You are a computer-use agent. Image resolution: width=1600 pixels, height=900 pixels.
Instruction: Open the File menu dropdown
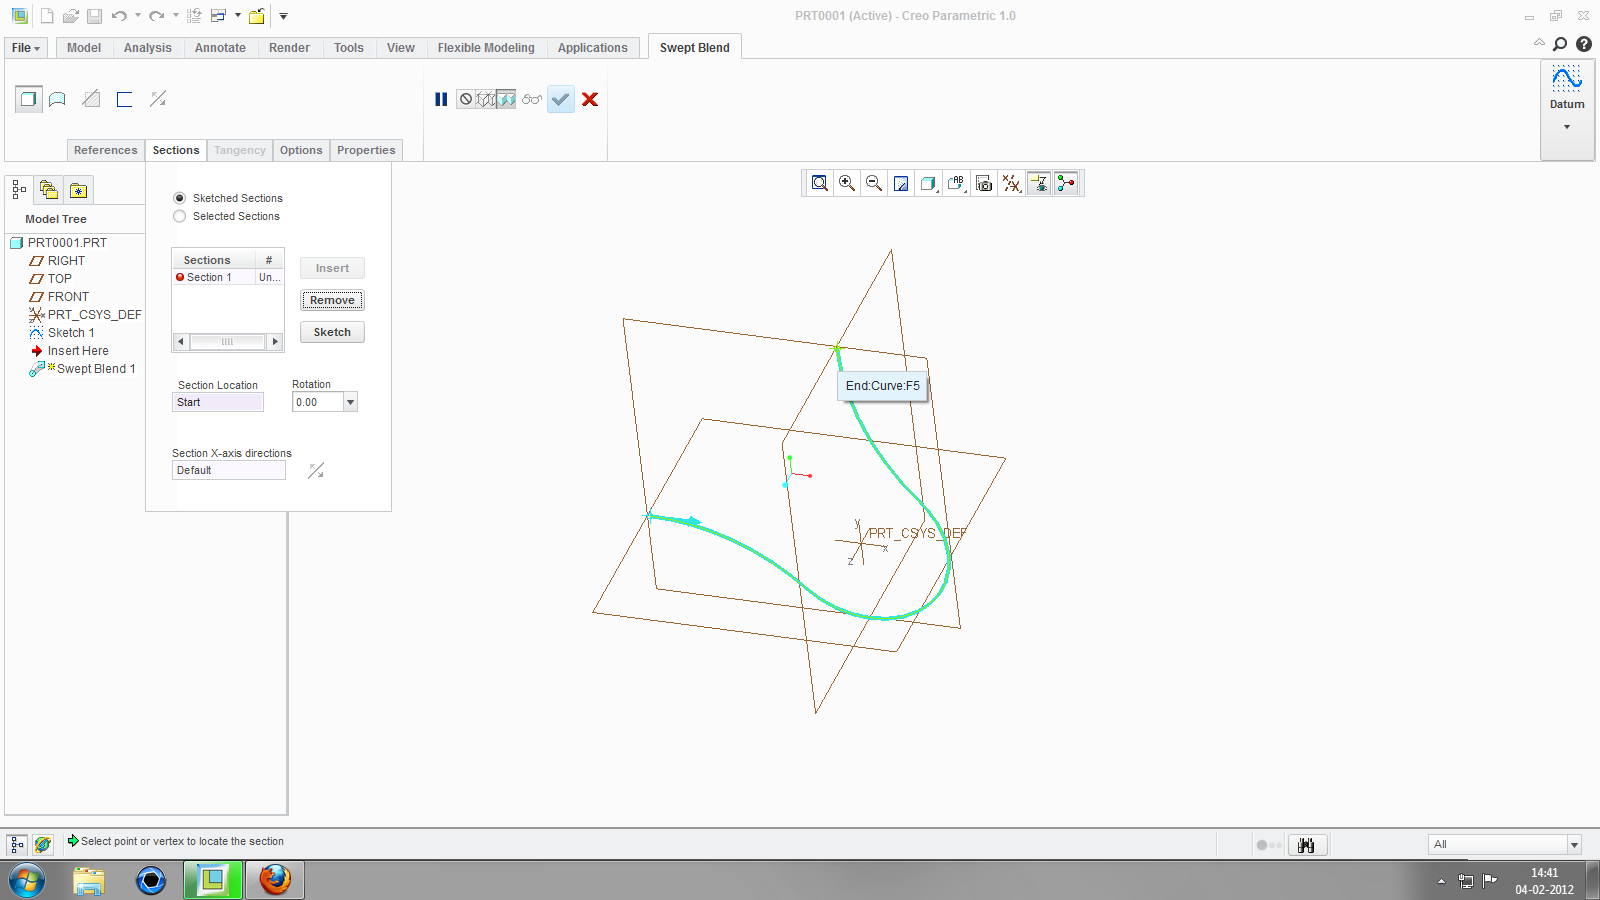26,48
